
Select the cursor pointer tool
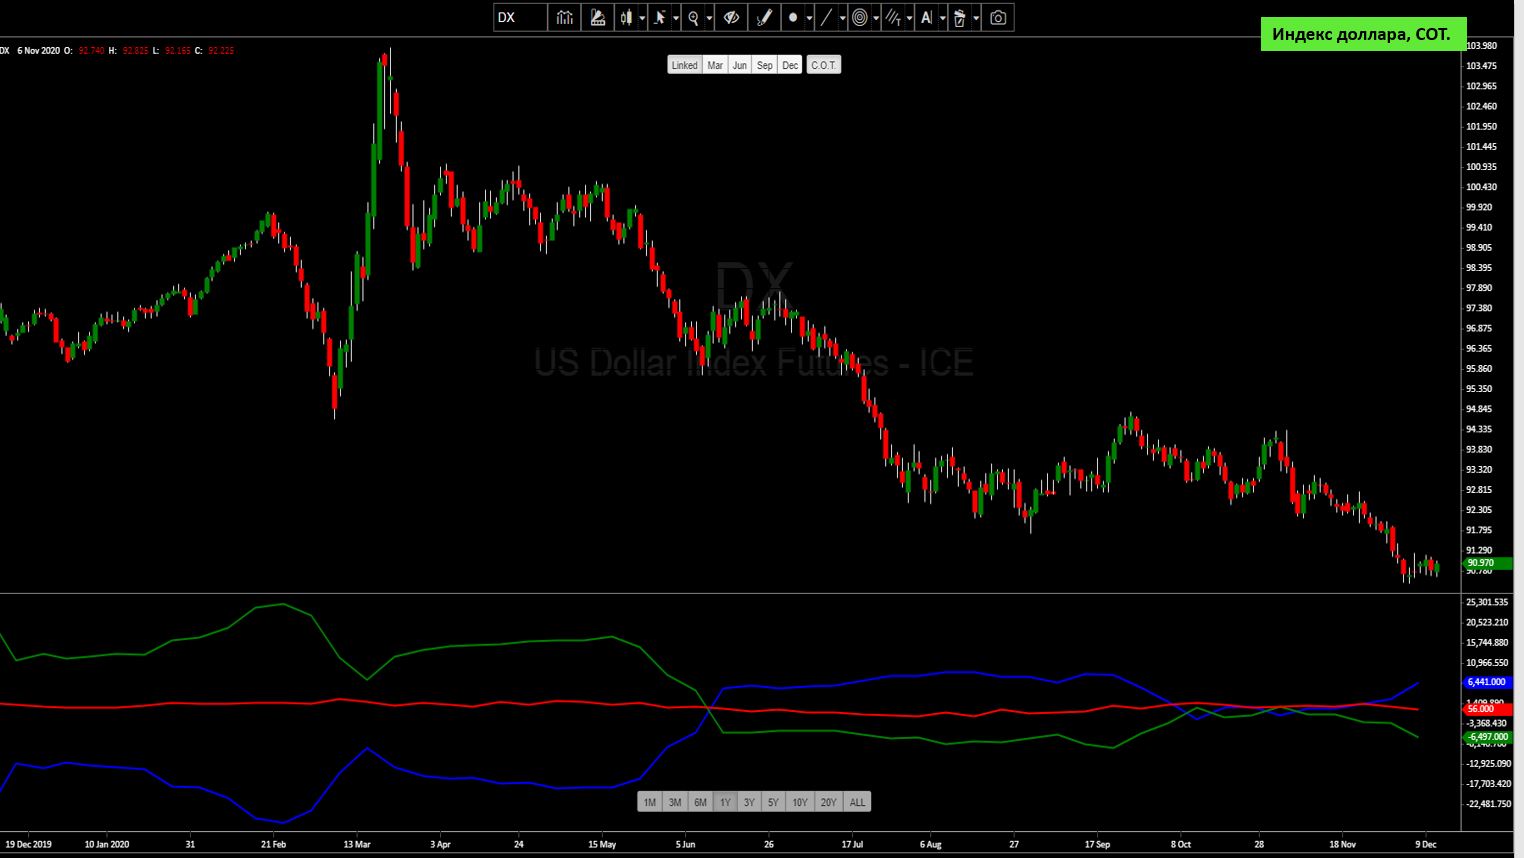click(659, 18)
